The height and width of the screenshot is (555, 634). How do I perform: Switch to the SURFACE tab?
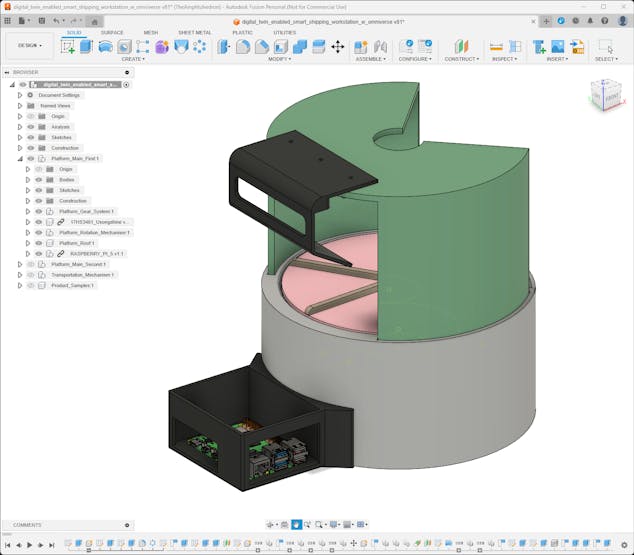point(112,32)
